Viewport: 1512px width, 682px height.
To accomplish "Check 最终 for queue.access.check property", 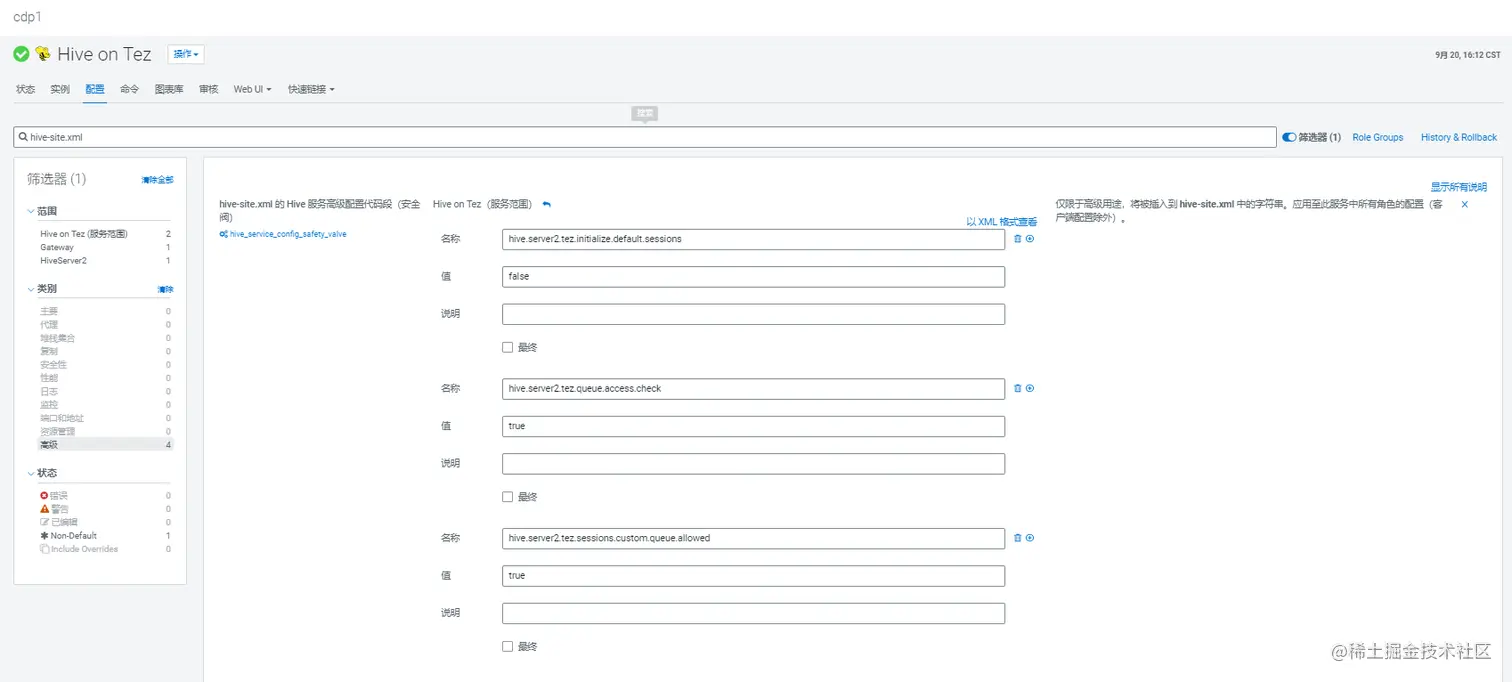I will pos(508,497).
